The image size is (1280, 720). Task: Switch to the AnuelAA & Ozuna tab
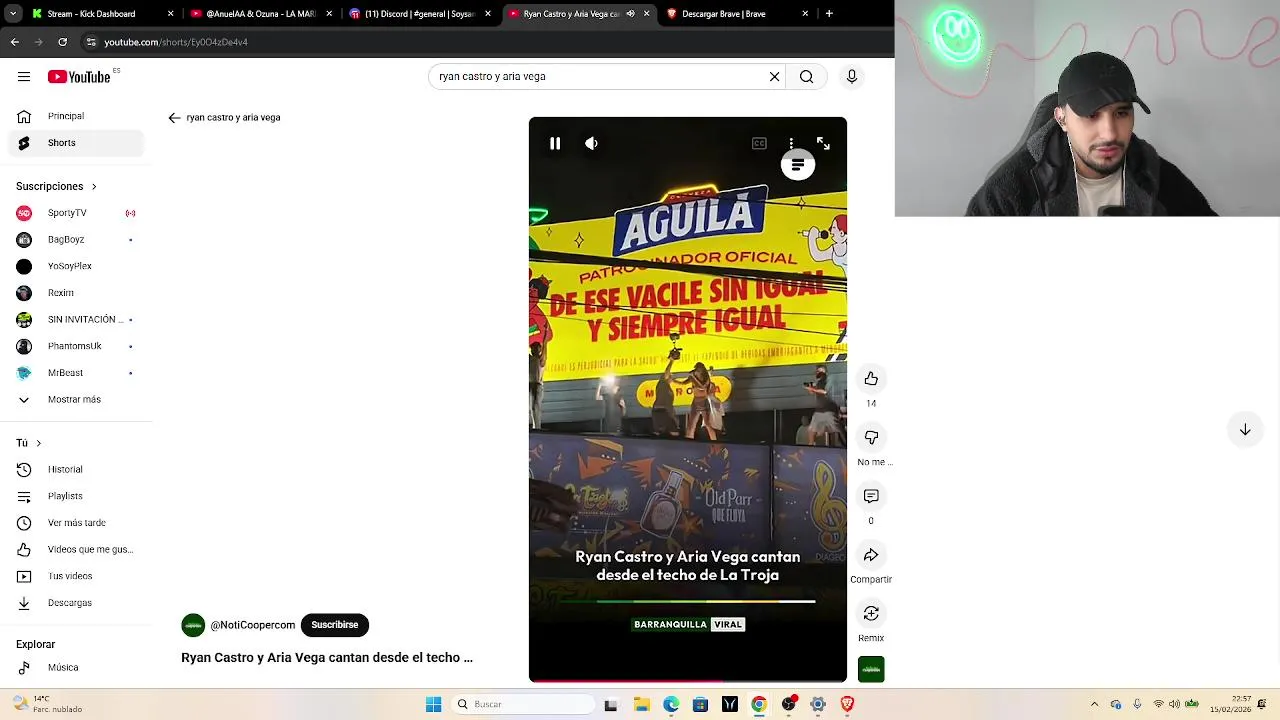[262, 14]
